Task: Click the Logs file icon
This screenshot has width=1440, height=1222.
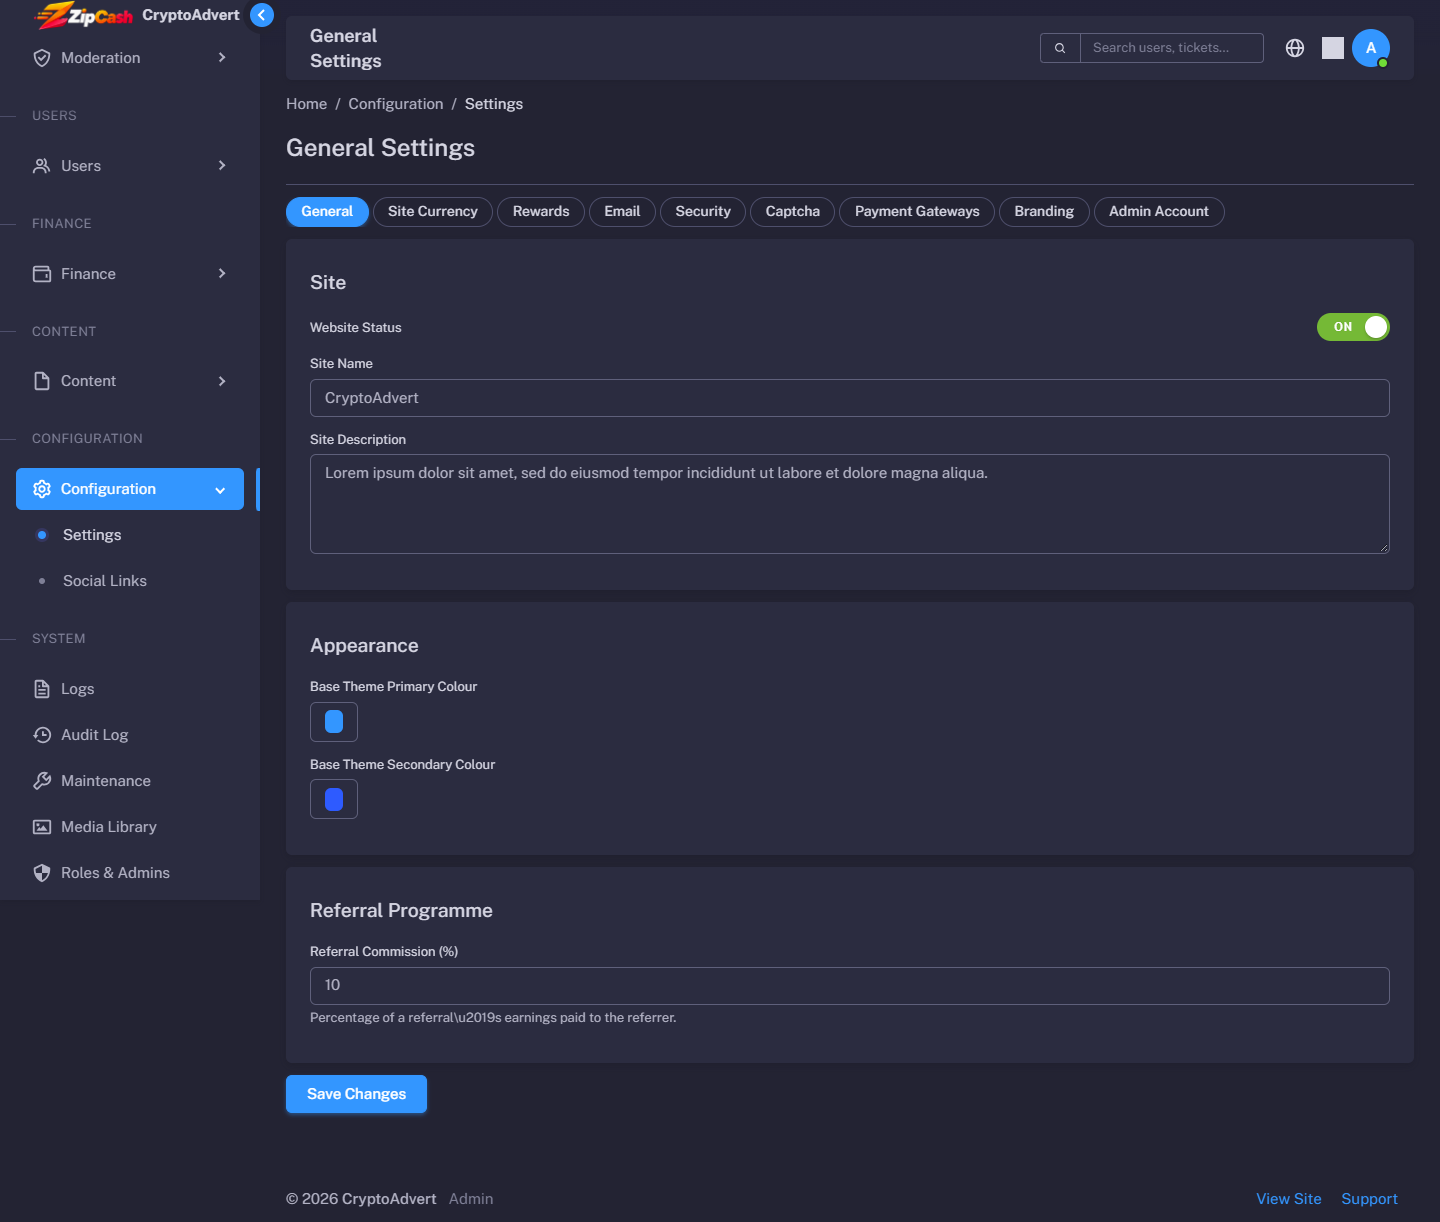Action: (42, 689)
